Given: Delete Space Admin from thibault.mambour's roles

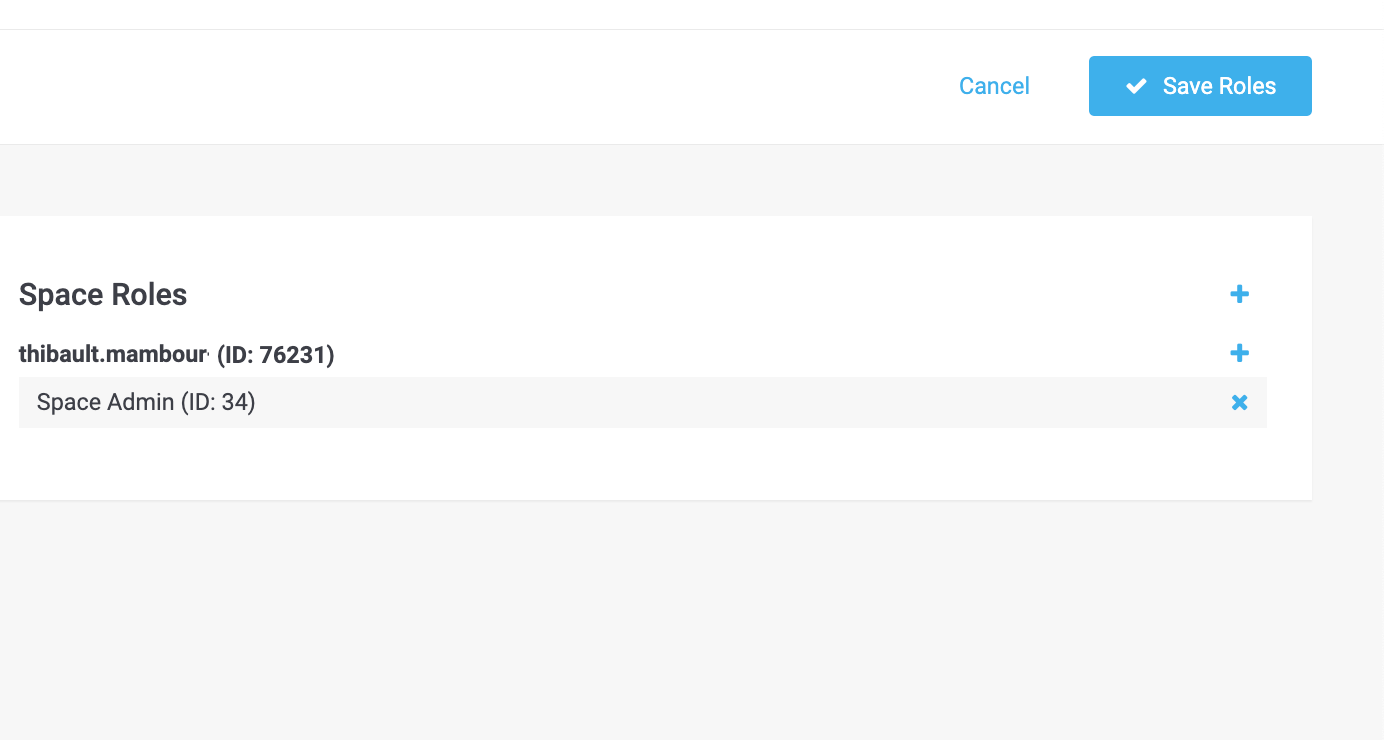Looking at the screenshot, I should click(1239, 403).
